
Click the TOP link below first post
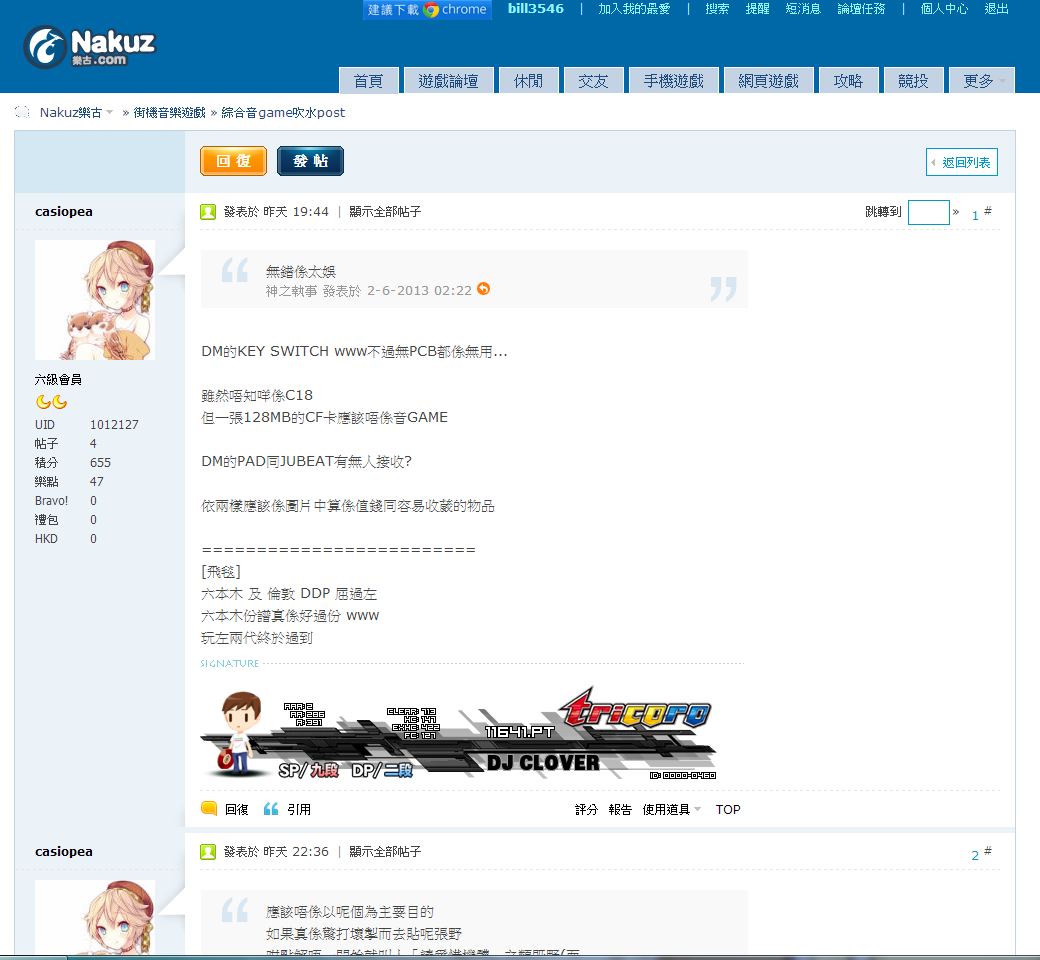click(x=728, y=809)
